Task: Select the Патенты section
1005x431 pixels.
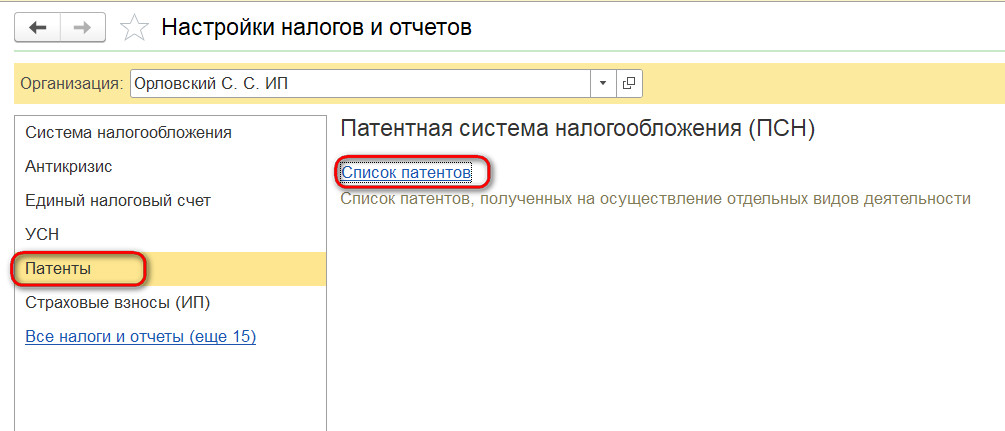Action: point(170,269)
